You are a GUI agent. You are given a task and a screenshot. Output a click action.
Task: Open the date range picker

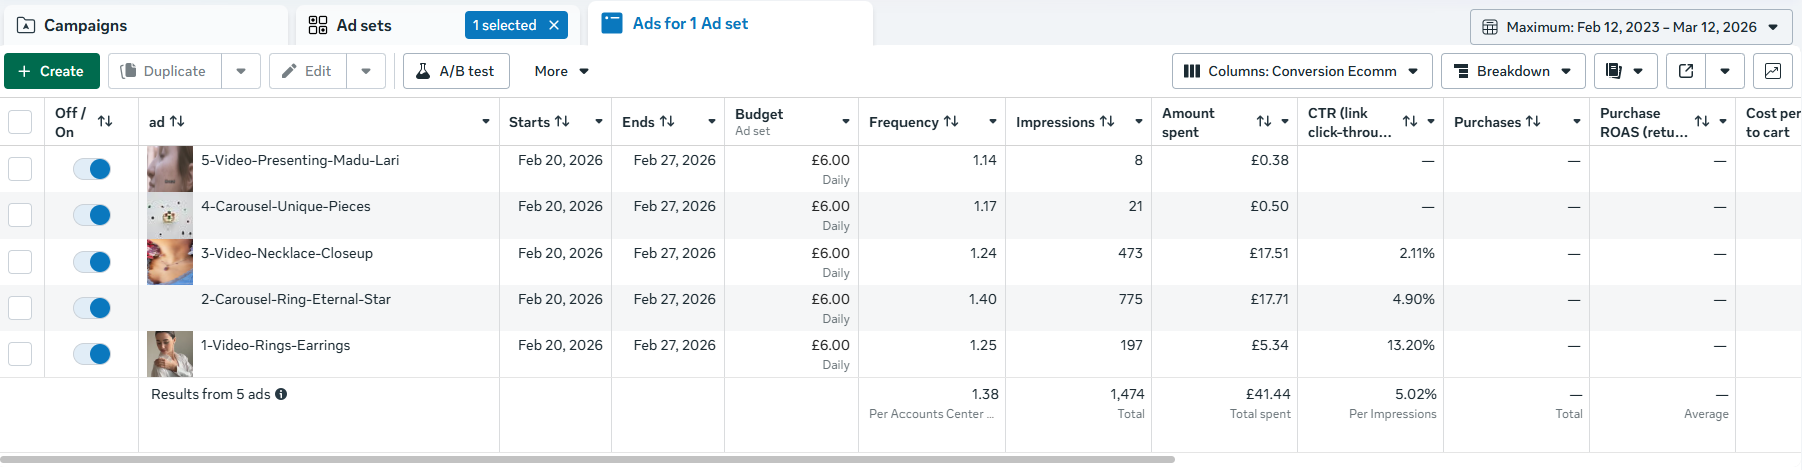coord(1630,27)
